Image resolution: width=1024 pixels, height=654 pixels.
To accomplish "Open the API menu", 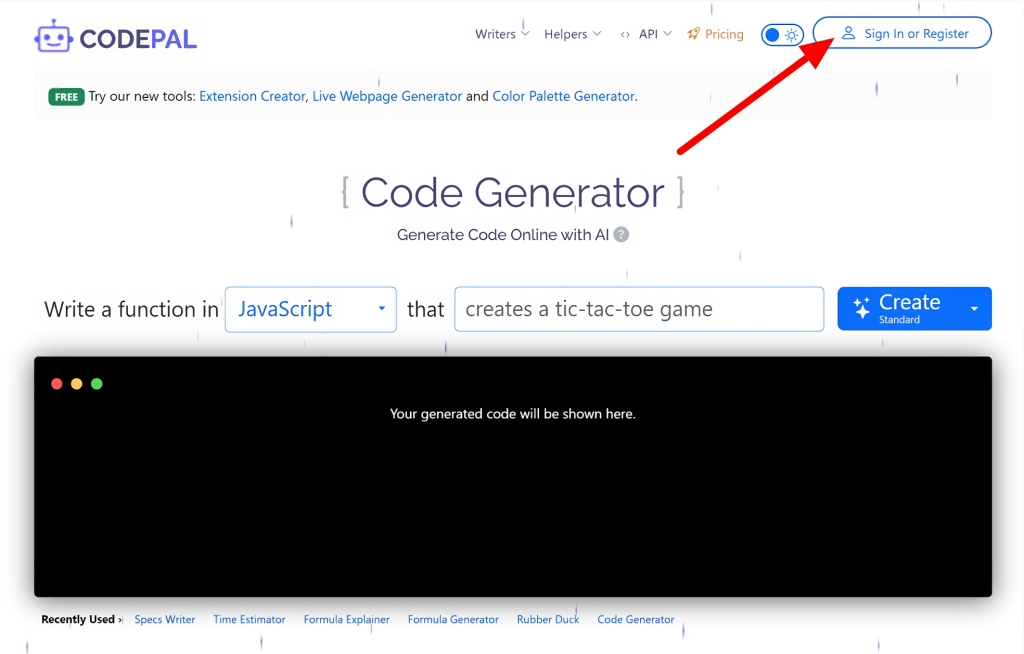I will 646,34.
